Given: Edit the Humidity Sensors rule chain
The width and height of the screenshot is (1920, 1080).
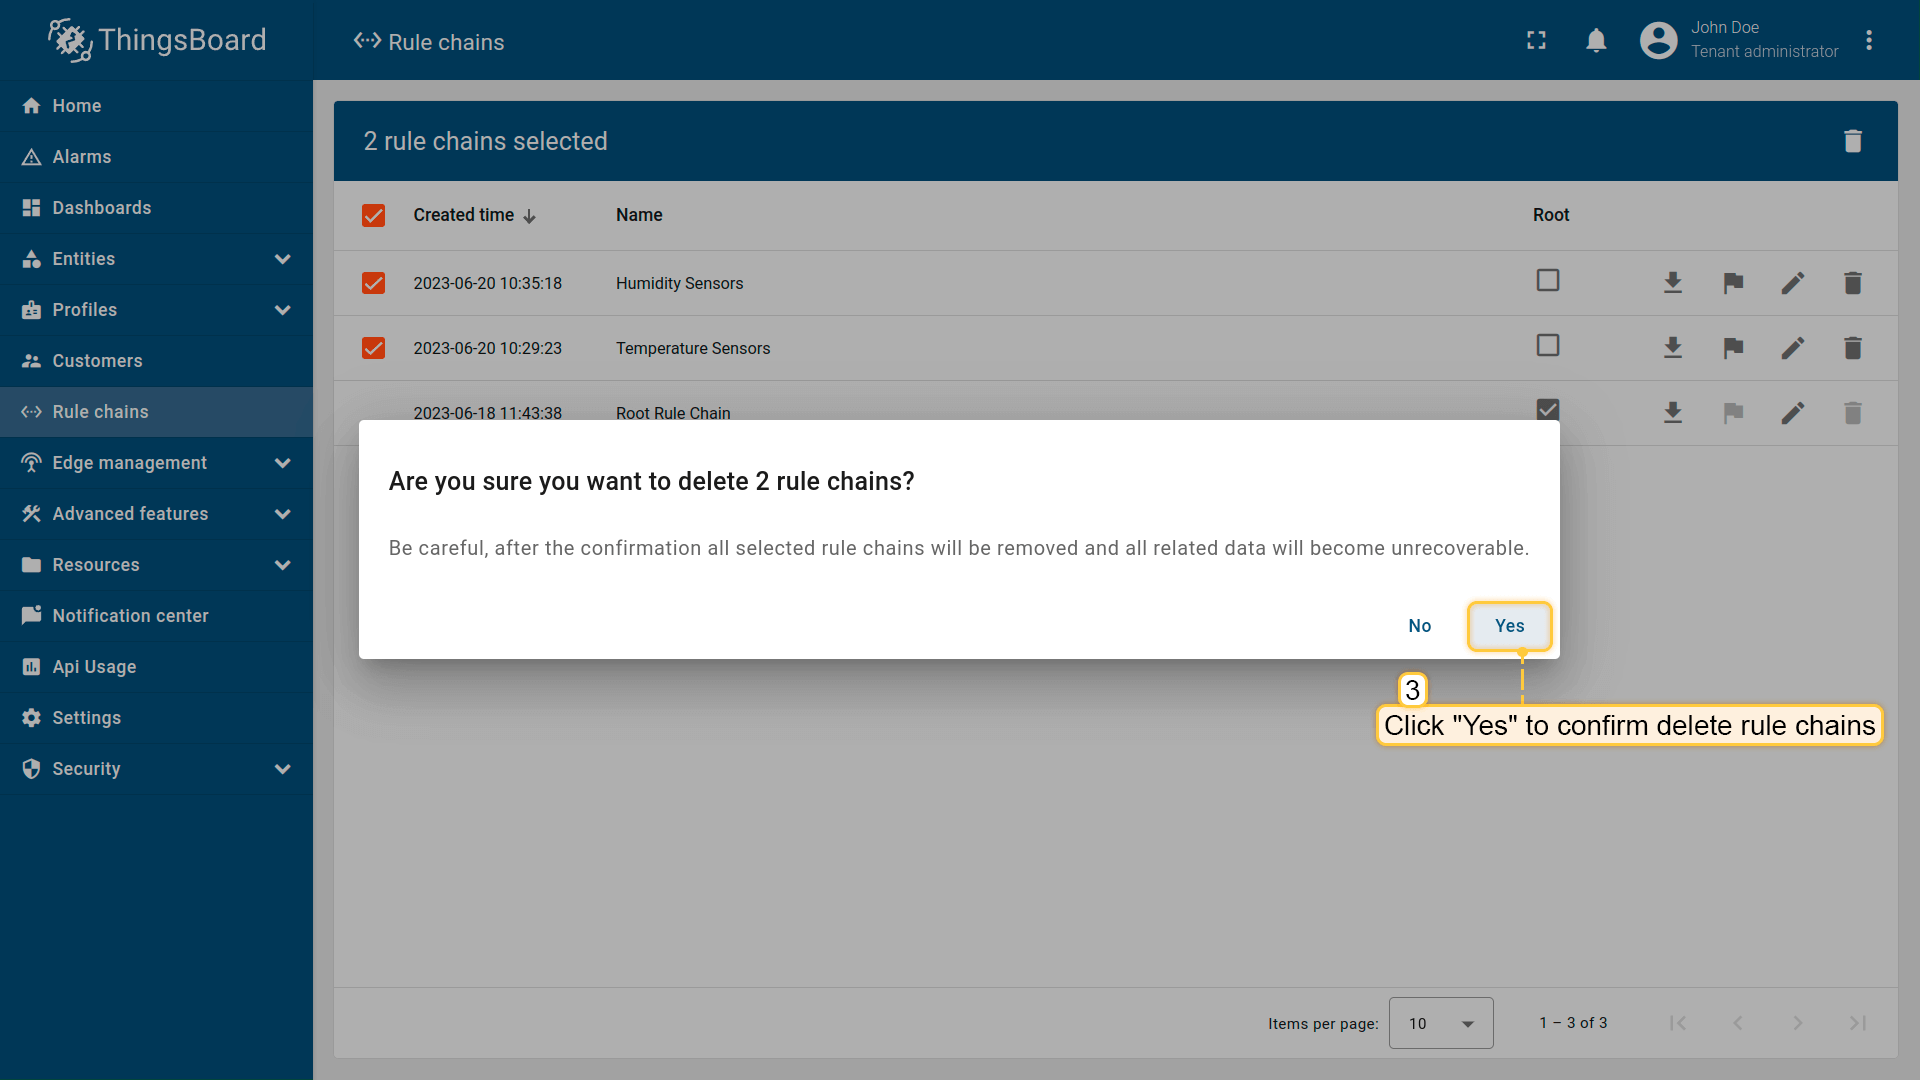Looking at the screenshot, I should [x=1792, y=283].
